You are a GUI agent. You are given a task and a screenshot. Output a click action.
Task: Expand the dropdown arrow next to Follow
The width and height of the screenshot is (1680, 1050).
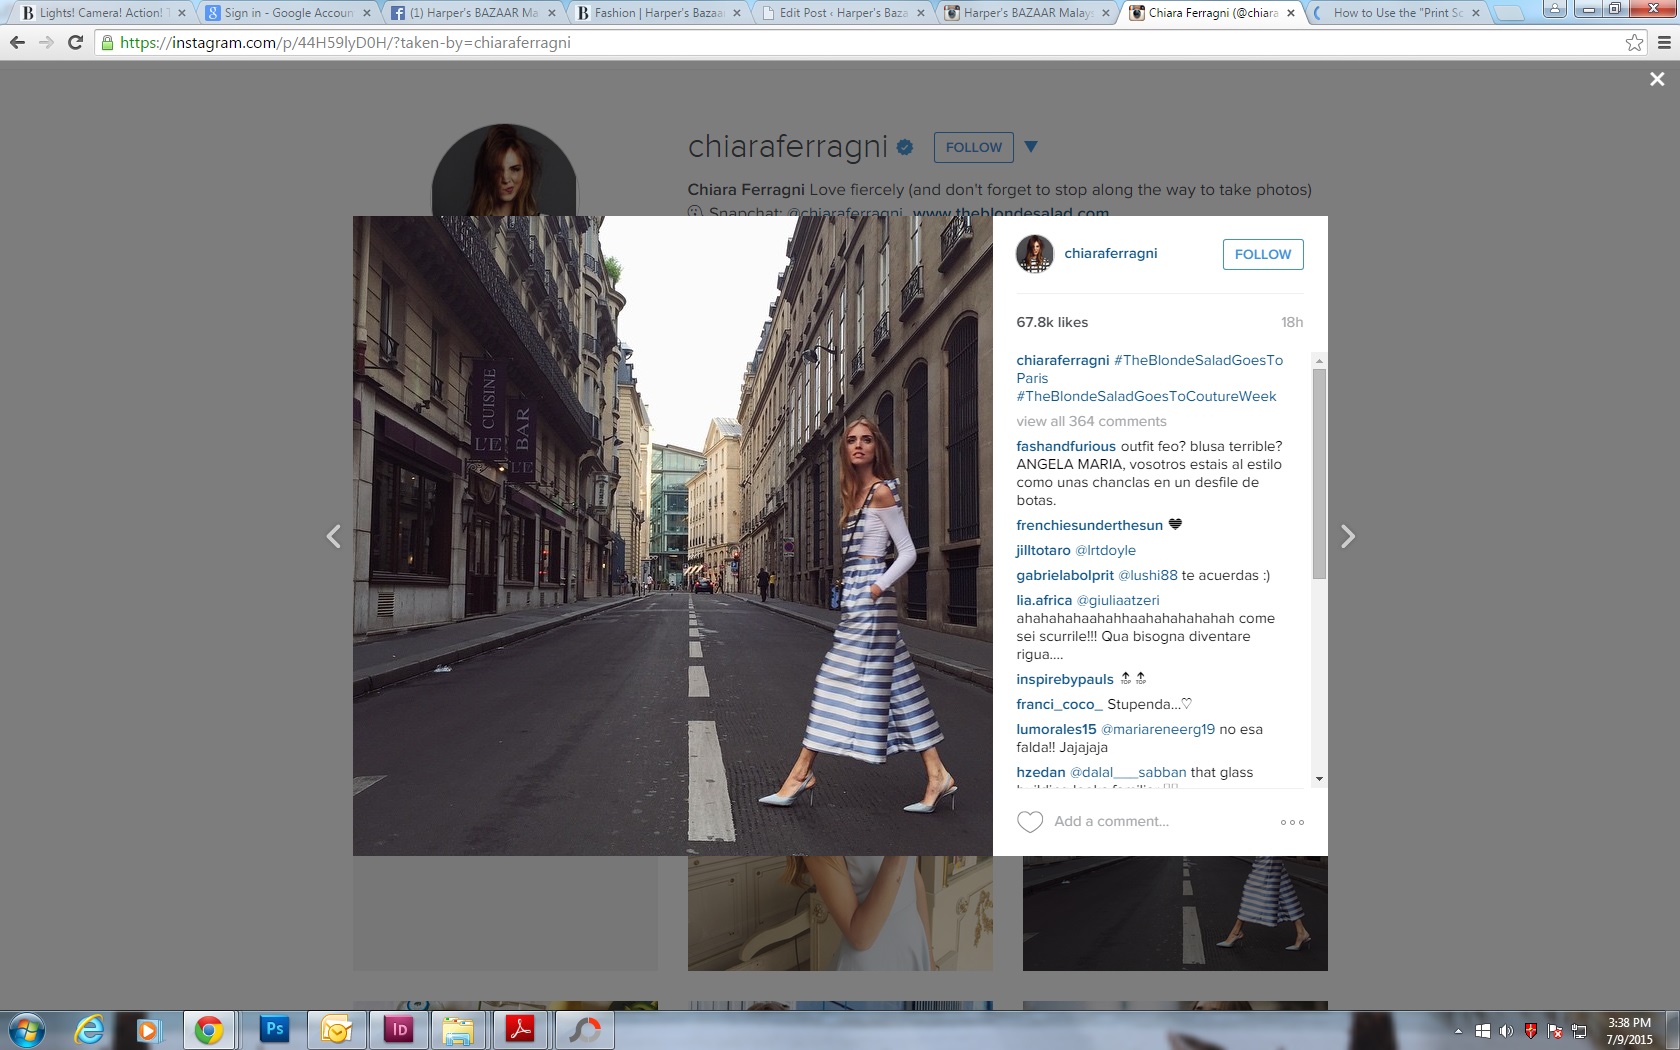(1031, 147)
